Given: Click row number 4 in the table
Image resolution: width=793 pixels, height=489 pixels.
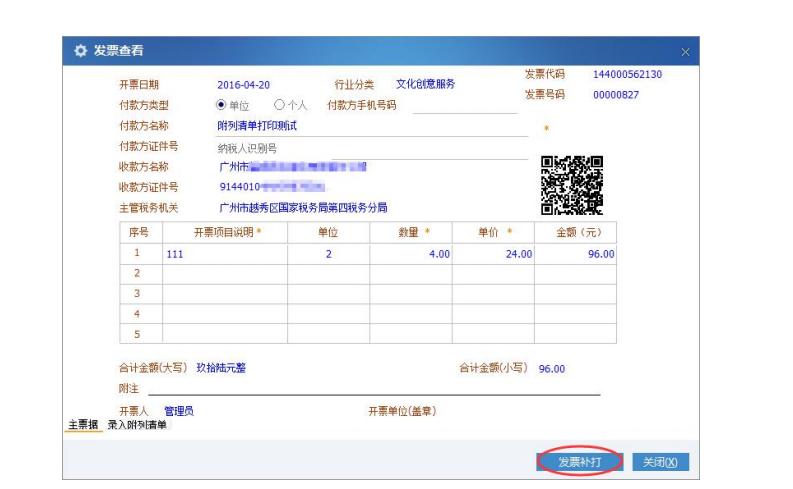Looking at the screenshot, I should click(137, 314).
